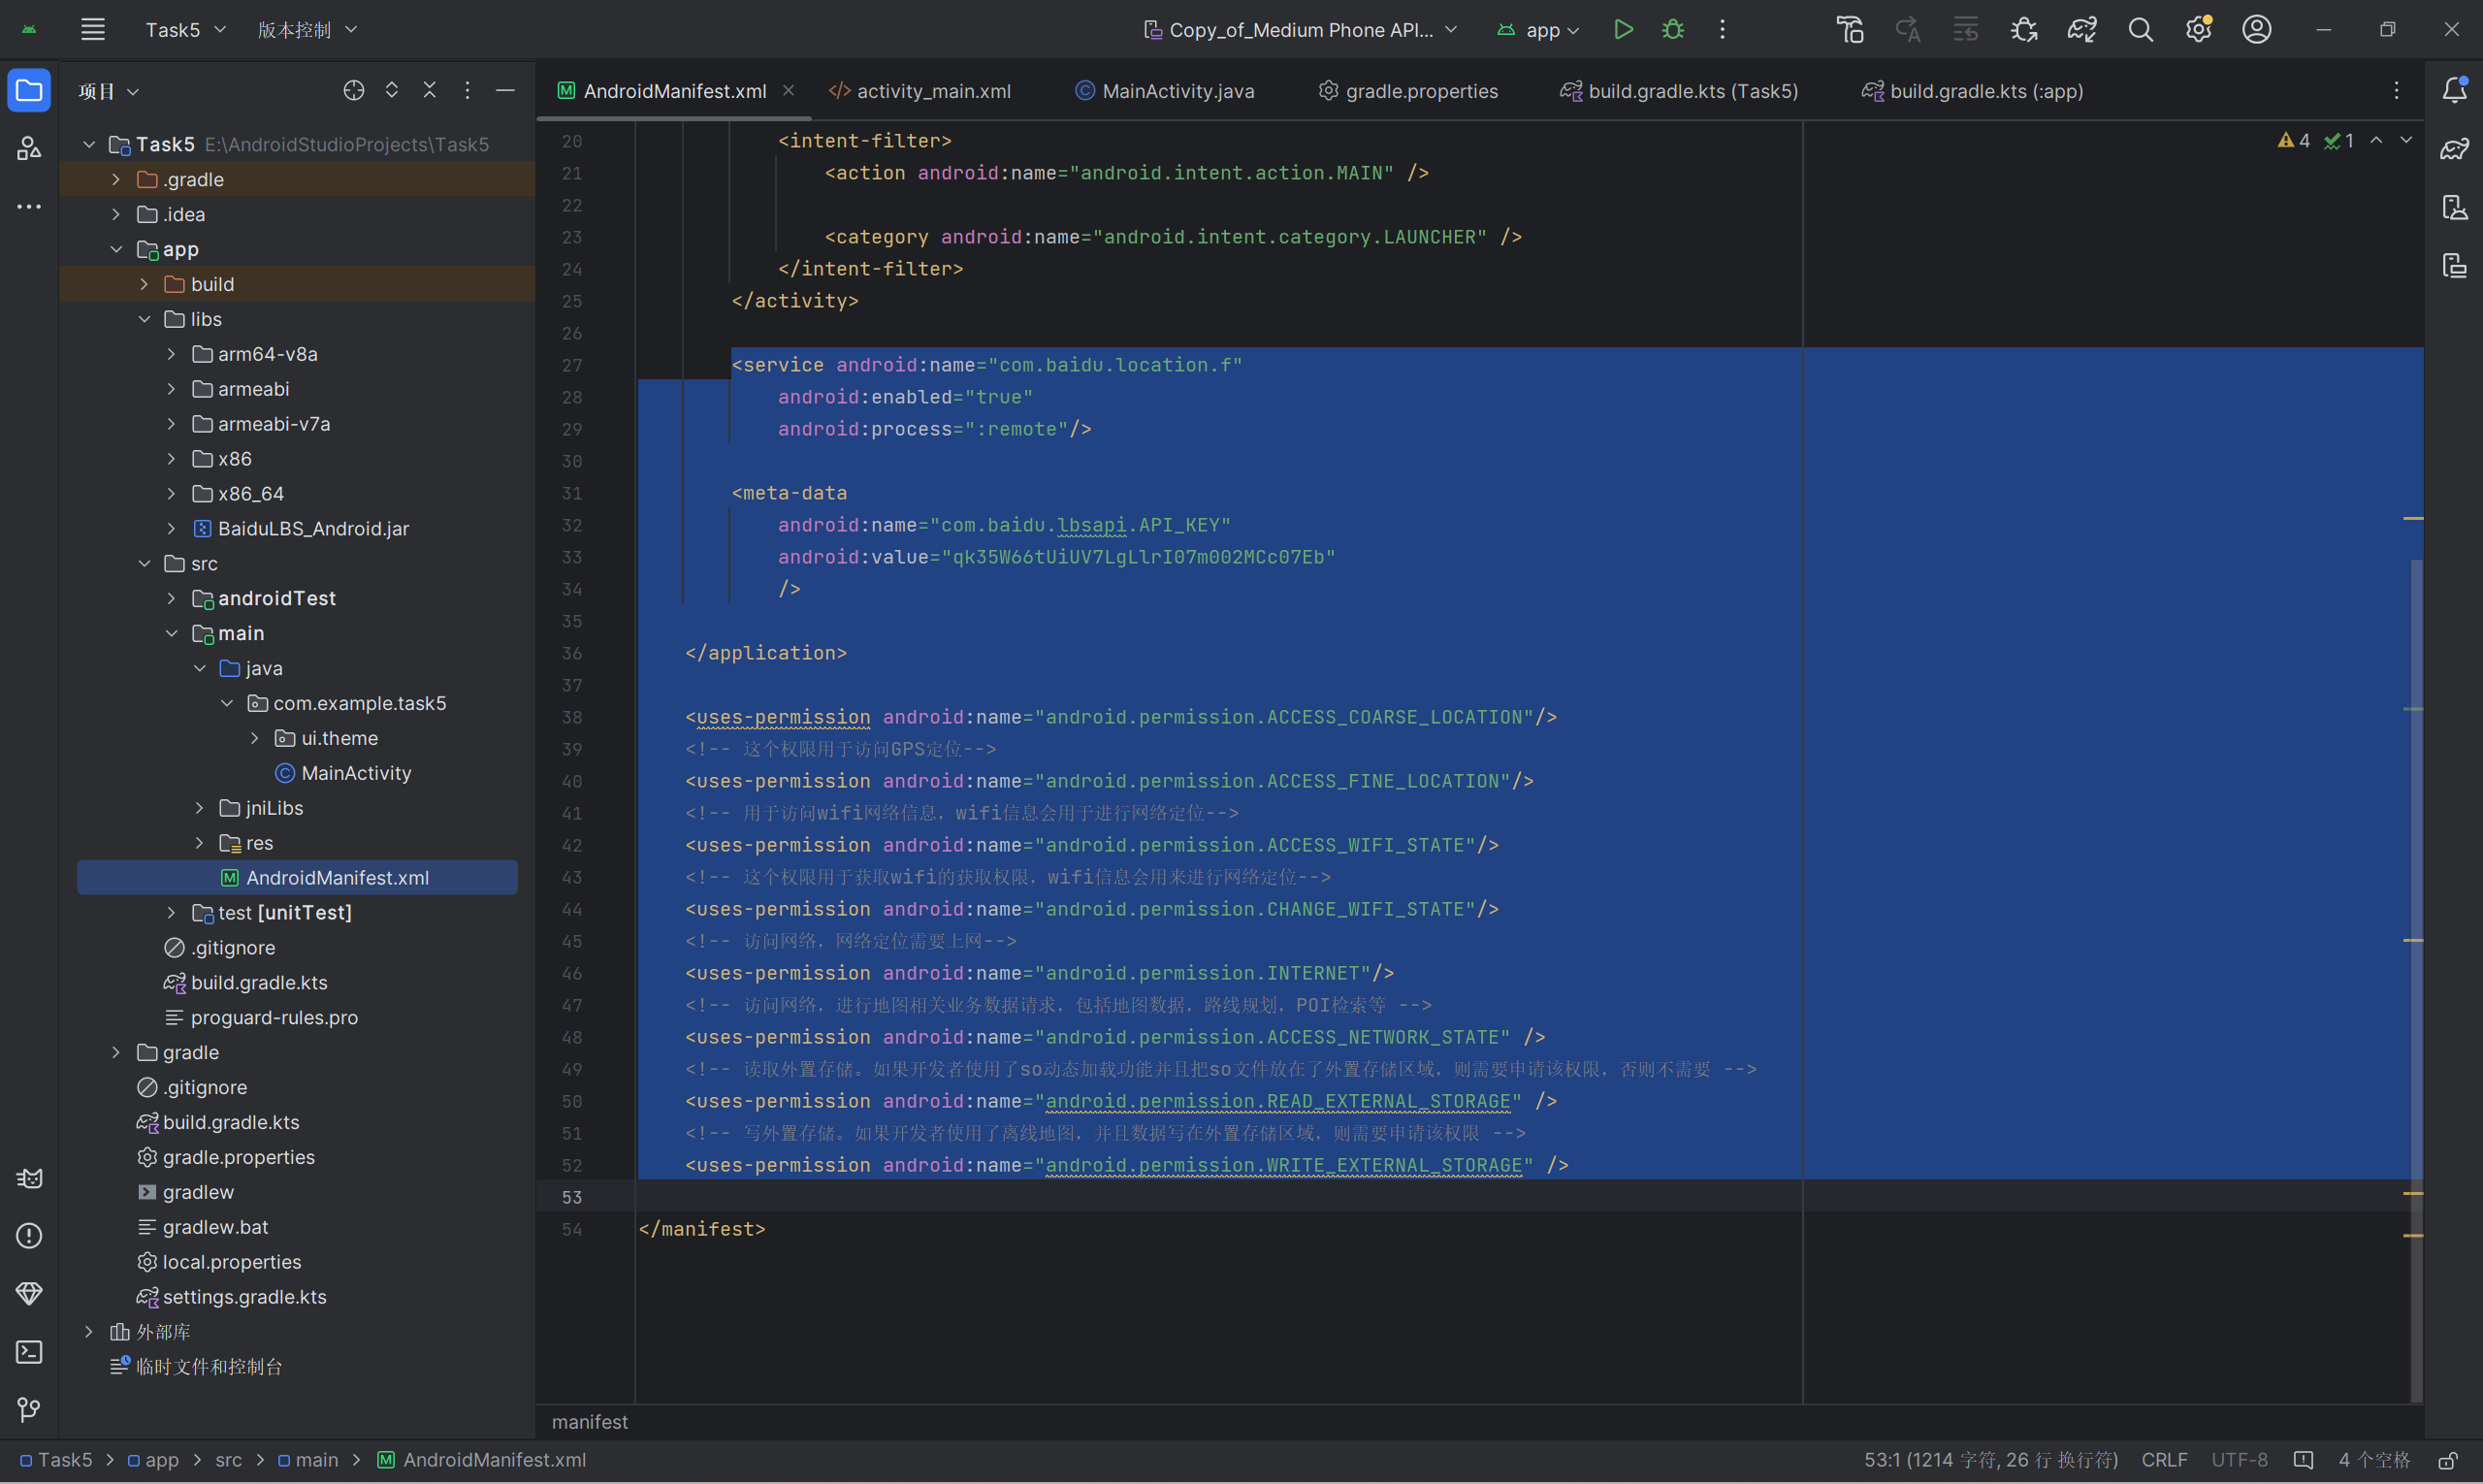The height and width of the screenshot is (1484, 2483).
Task: Open Notifications bell on right sidebar
Action: pos(2454,90)
